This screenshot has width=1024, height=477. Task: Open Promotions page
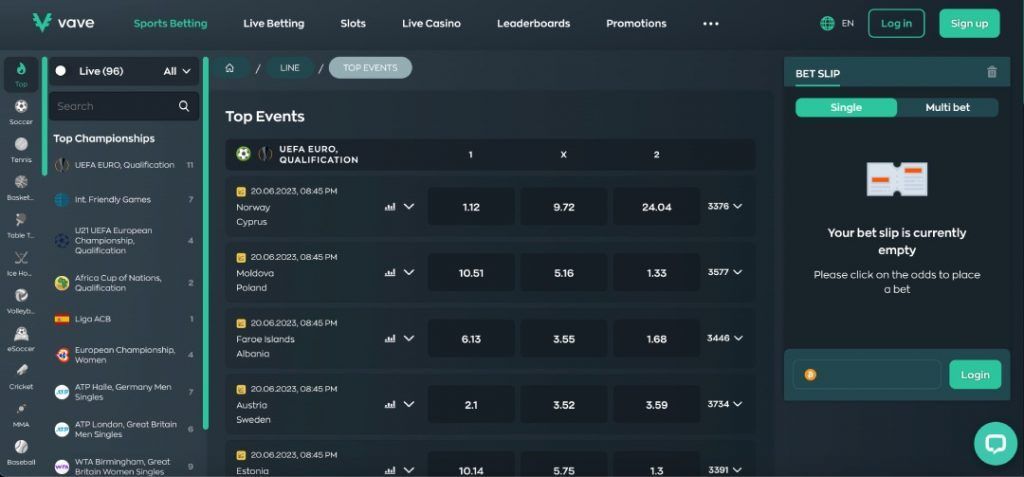click(x=636, y=24)
